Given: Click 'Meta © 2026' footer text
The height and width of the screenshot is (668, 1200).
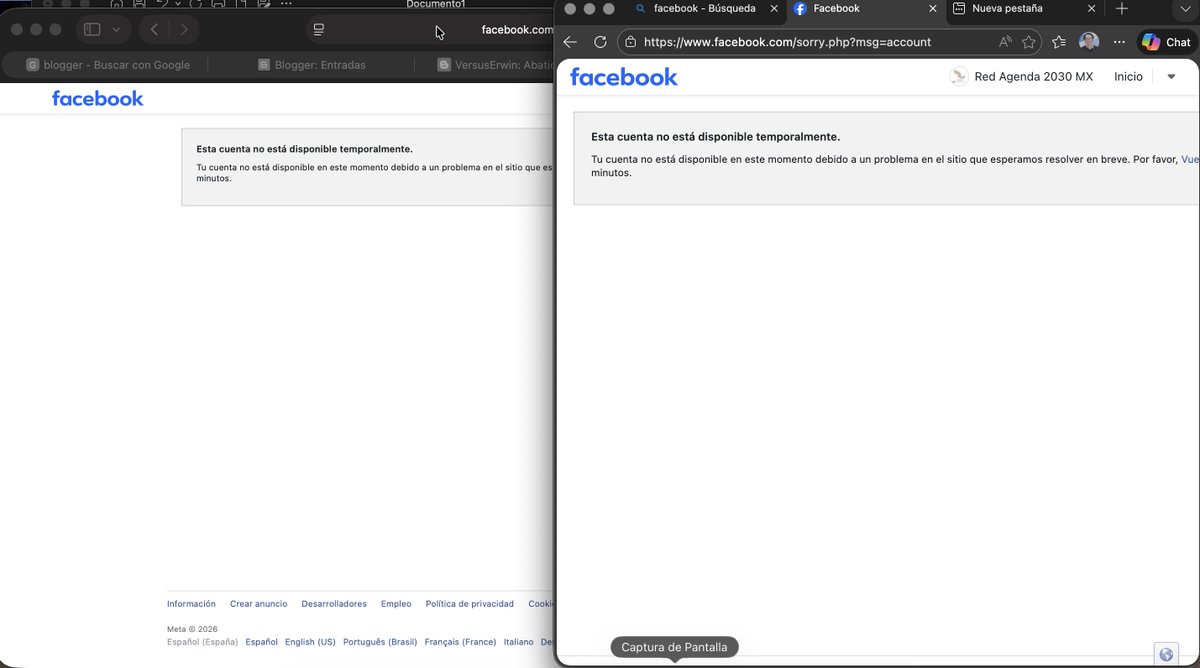Looking at the screenshot, I should pos(192,629).
